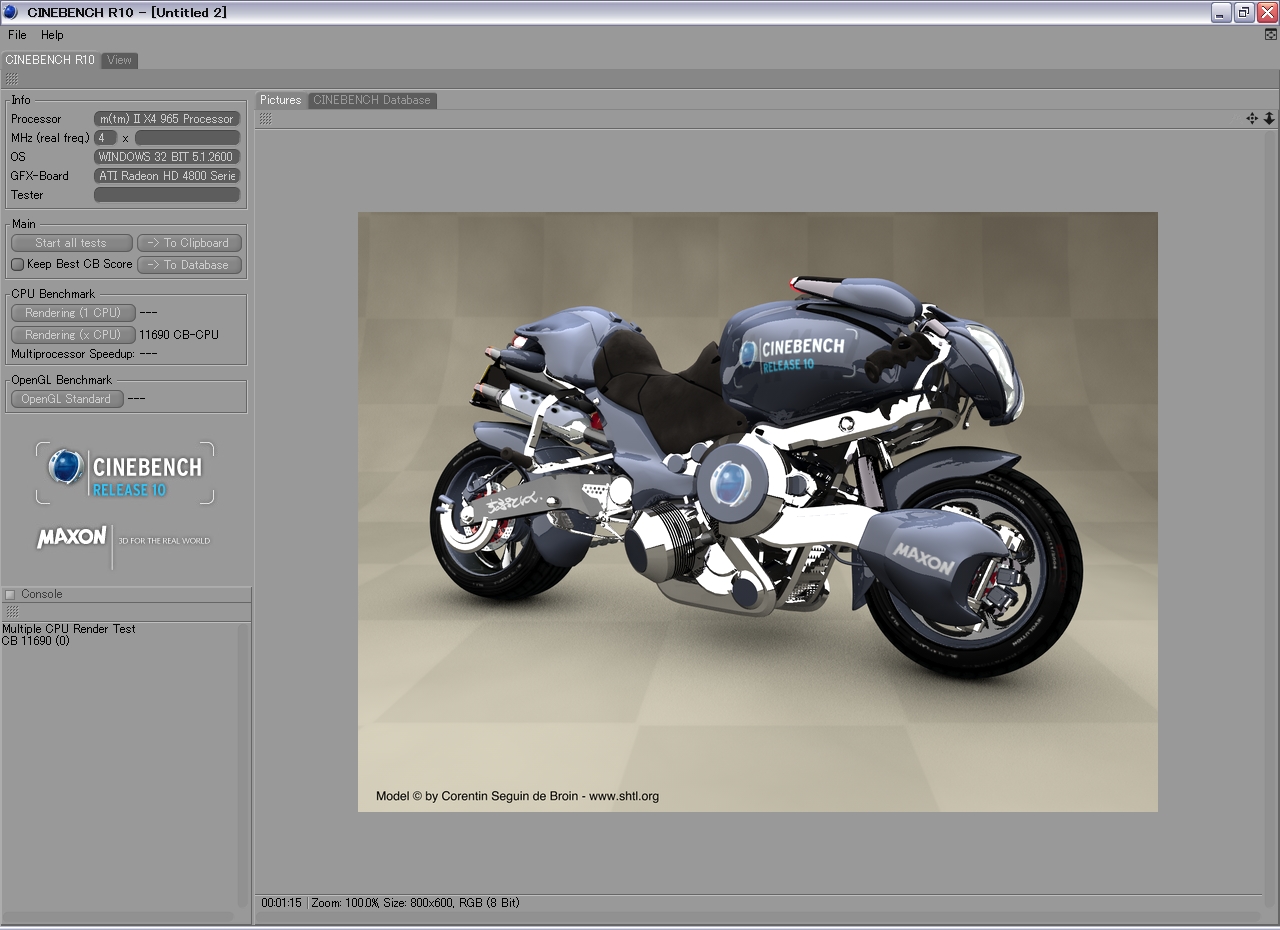Click the OpenGL Standard button
Viewport: 1280px width, 930px height.
[67, 399]
